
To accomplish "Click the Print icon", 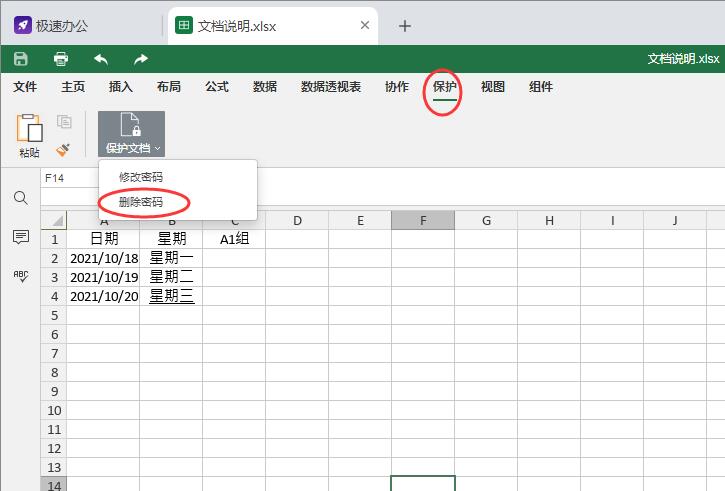I will [x=61, y=59].
